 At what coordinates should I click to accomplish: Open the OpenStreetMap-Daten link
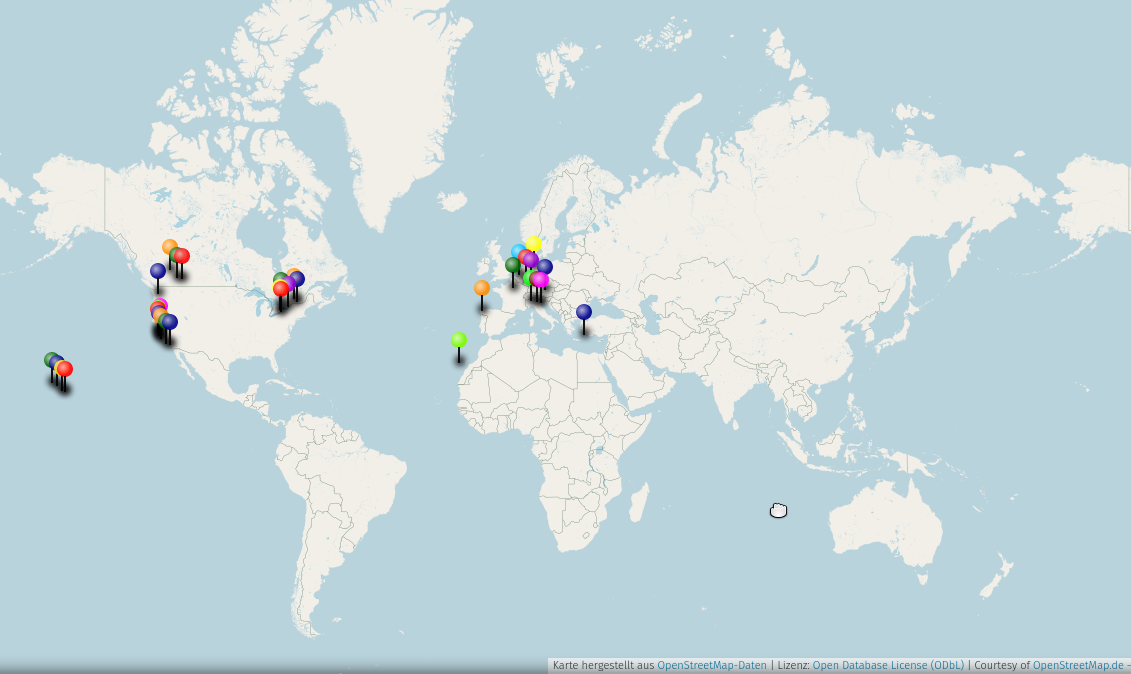(711, 665)
